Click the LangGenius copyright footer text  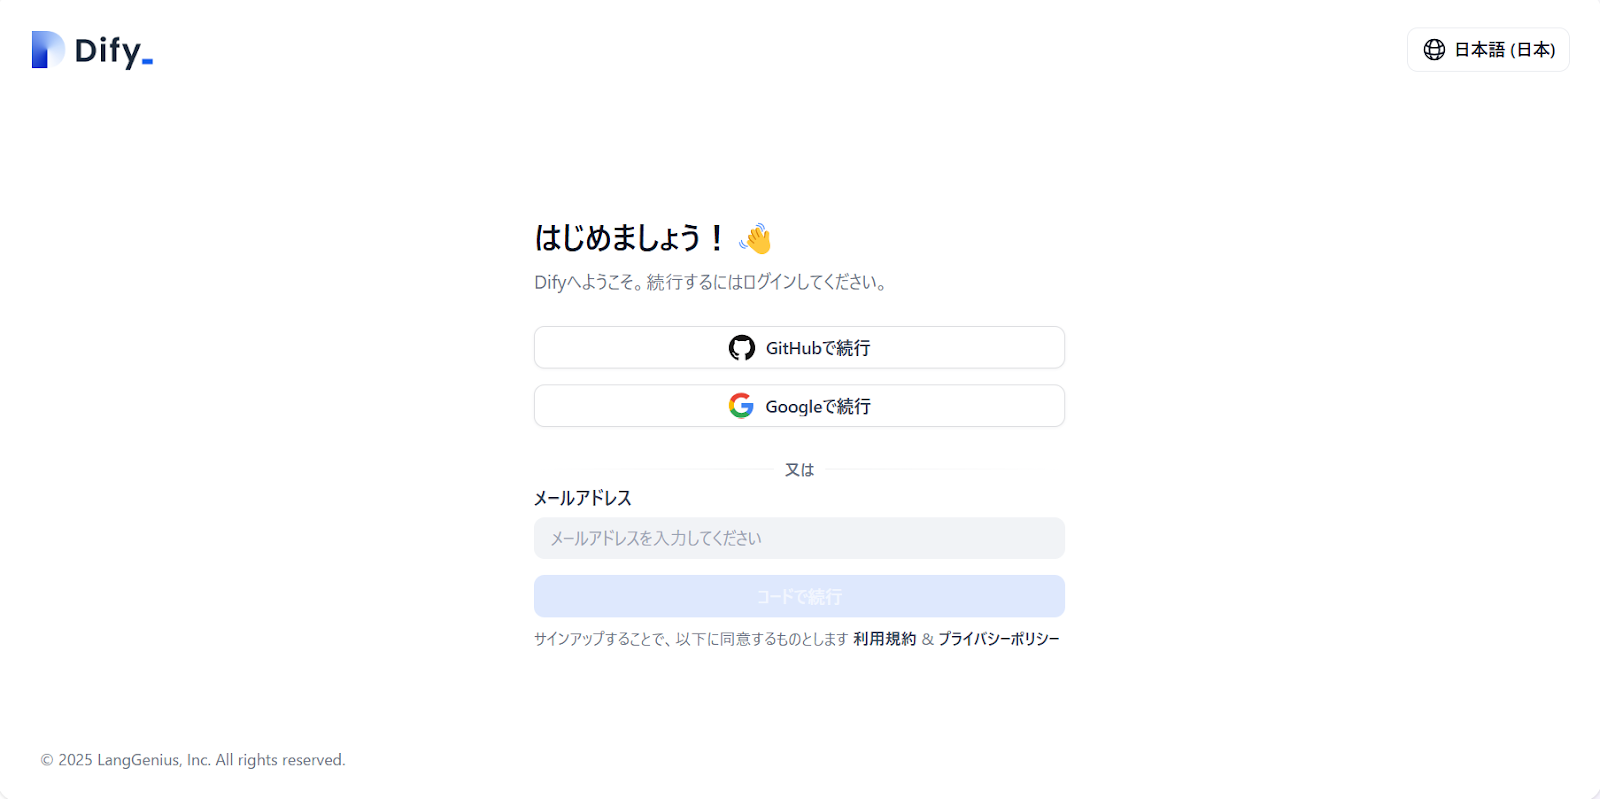tap(193, 760)
